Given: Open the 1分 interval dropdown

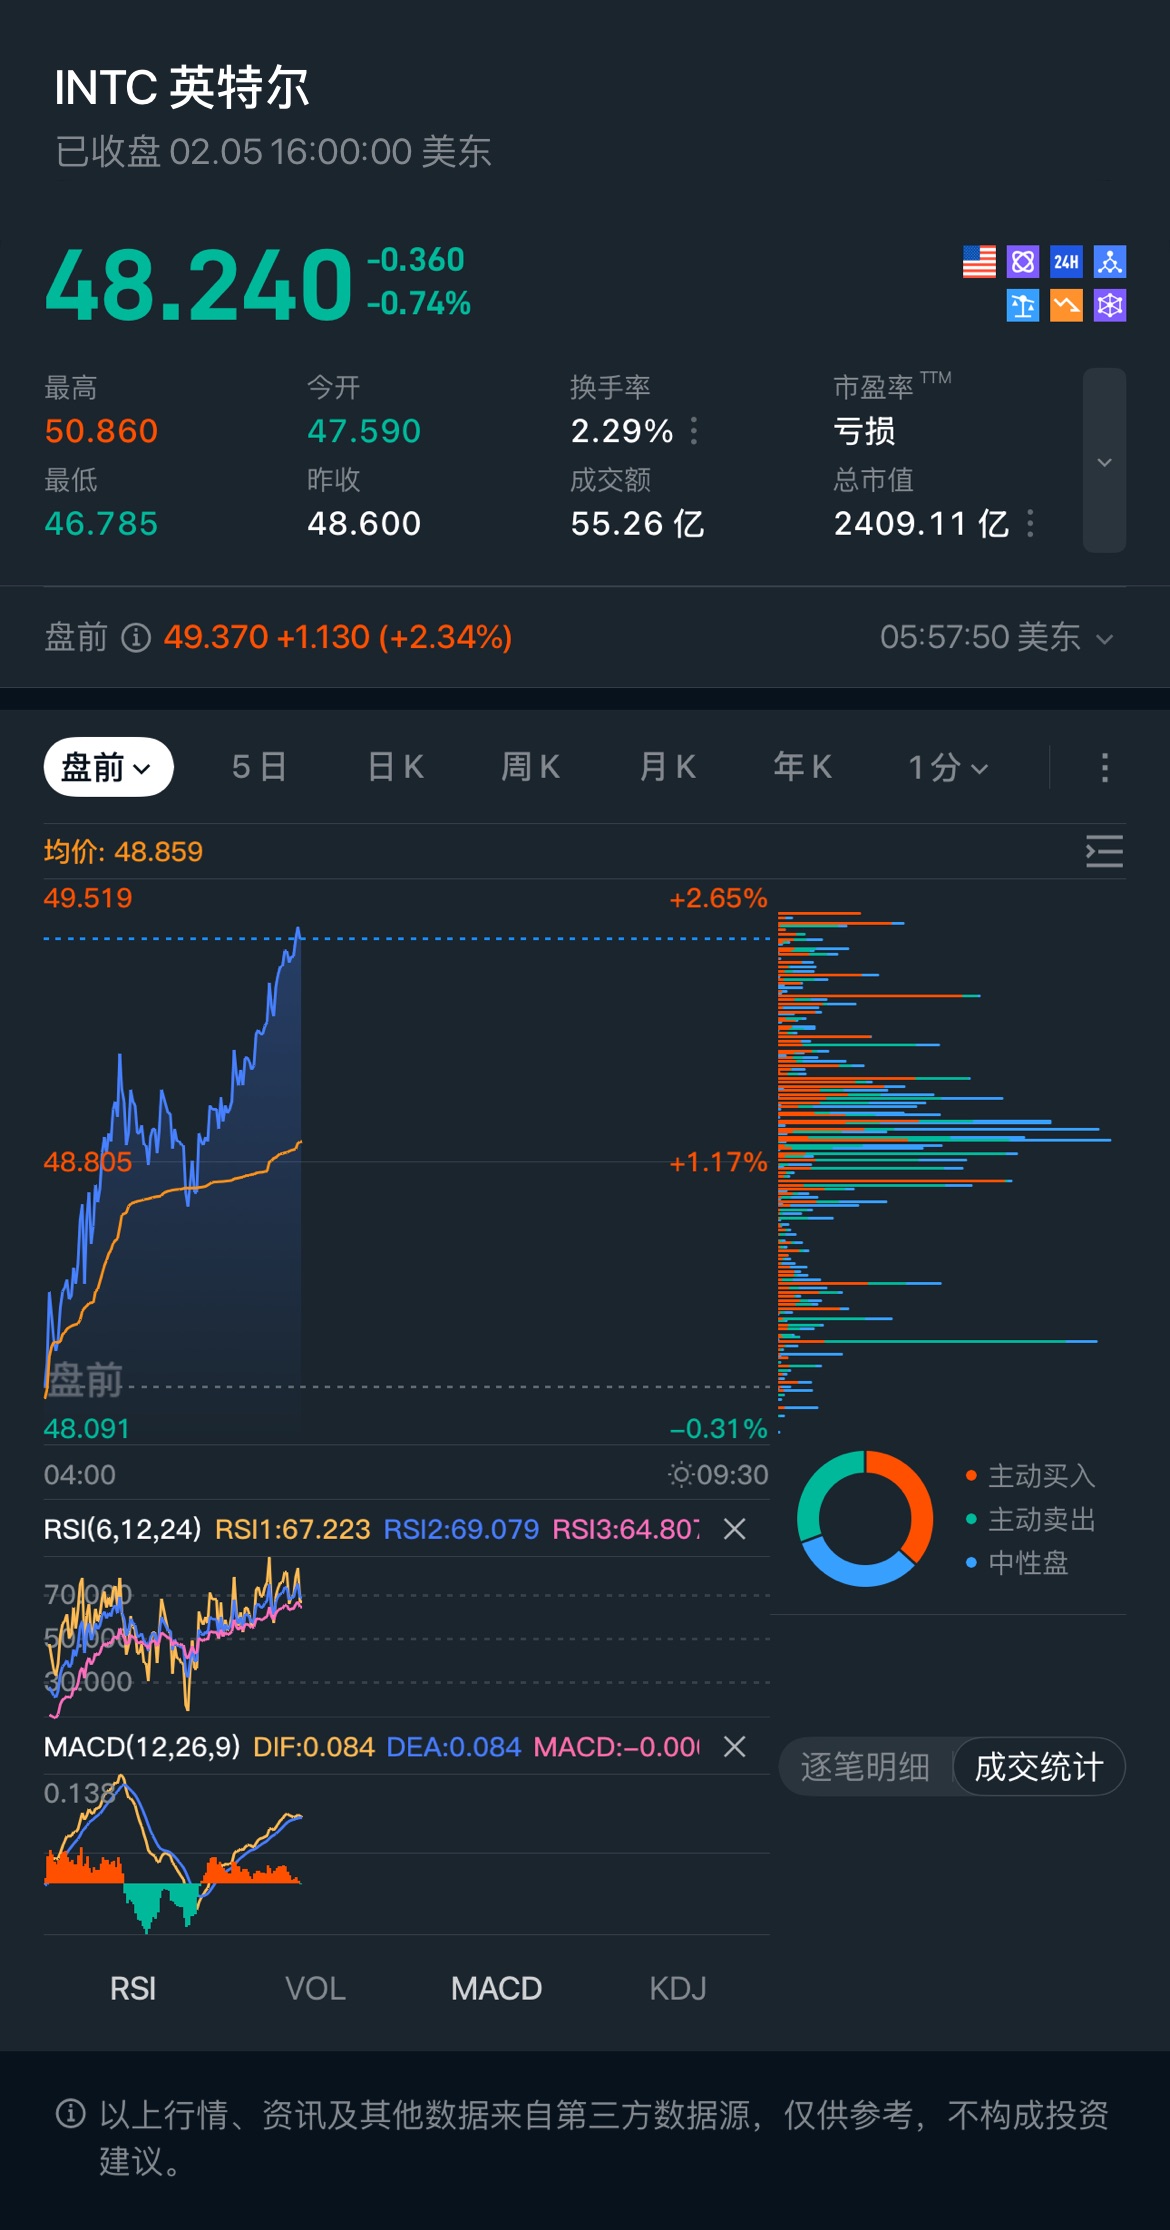Looking at the screenshot, I should [948, 767].
